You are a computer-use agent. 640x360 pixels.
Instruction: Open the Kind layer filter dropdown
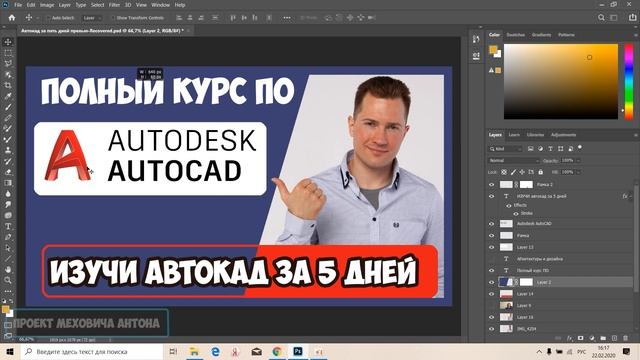pos(505,149)
